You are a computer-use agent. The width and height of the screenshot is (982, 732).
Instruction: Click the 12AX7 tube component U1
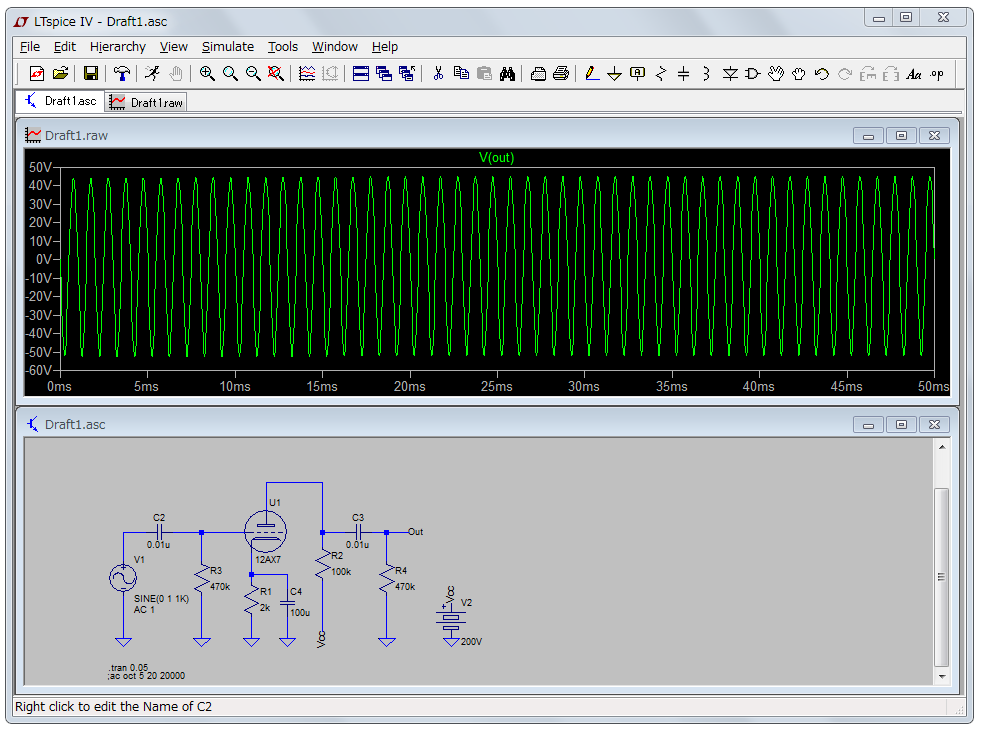[266, 530]
